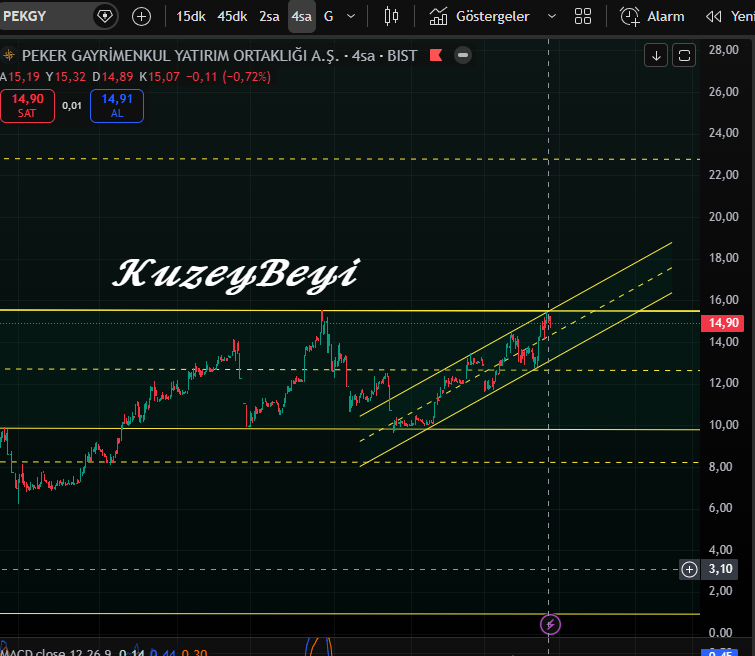Add symbol with plus circle icon
The image size is (755, 656).
pos(141,16)
